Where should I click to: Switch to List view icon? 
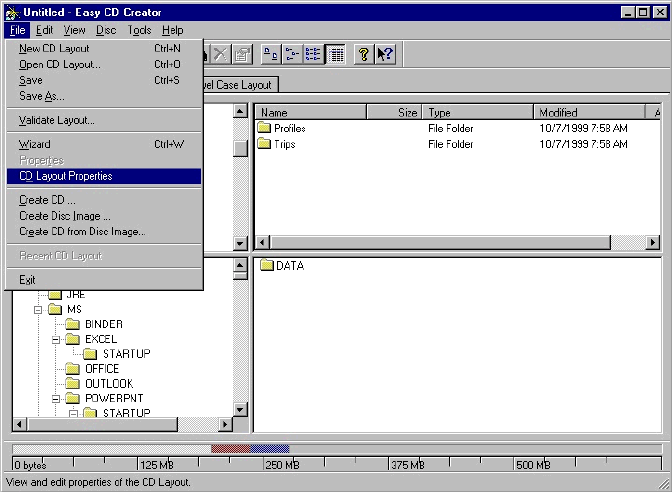(x=313, y=54)
